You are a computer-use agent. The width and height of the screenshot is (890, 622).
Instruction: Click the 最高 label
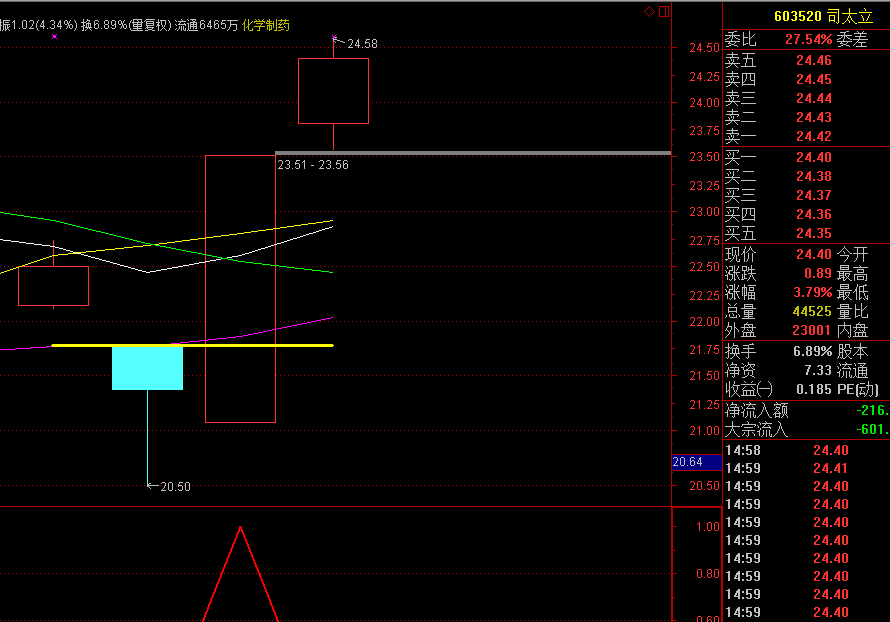tap(853, 274)
